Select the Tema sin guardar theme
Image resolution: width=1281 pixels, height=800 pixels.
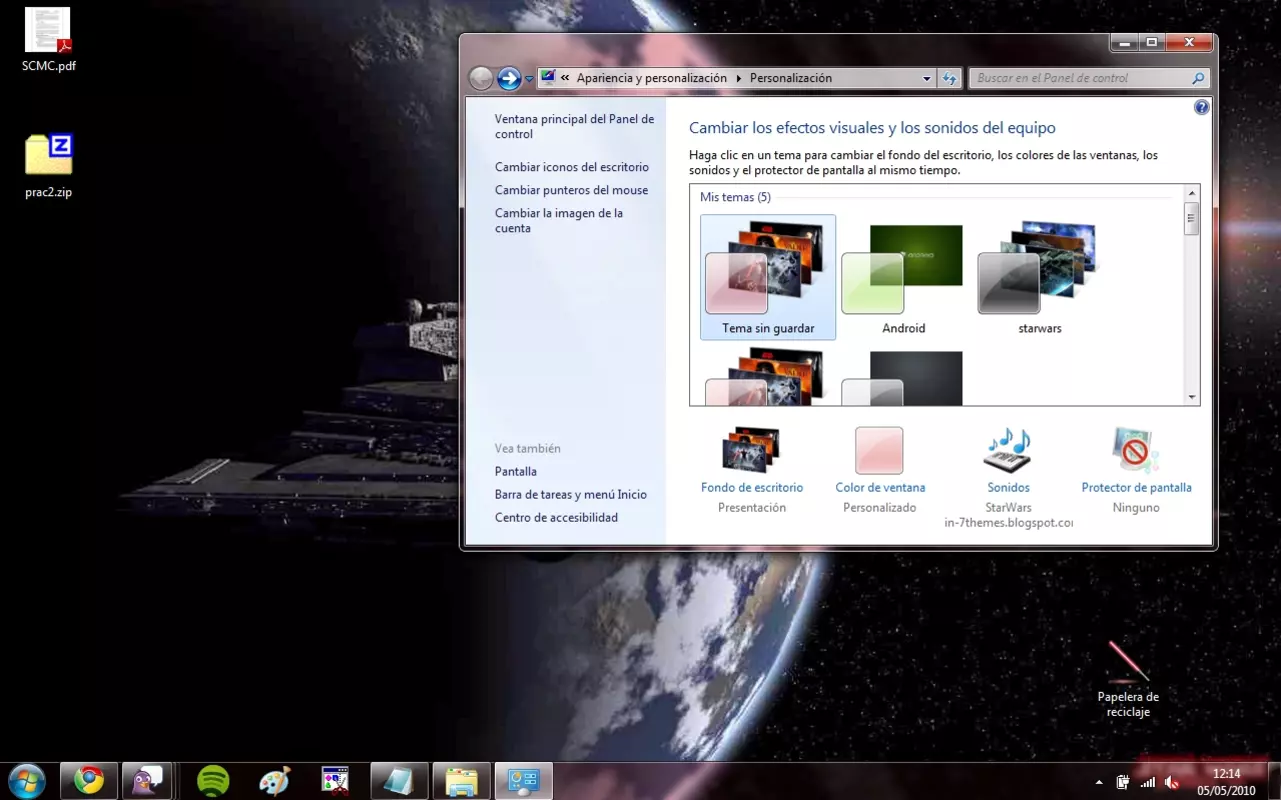pos(768,277)
